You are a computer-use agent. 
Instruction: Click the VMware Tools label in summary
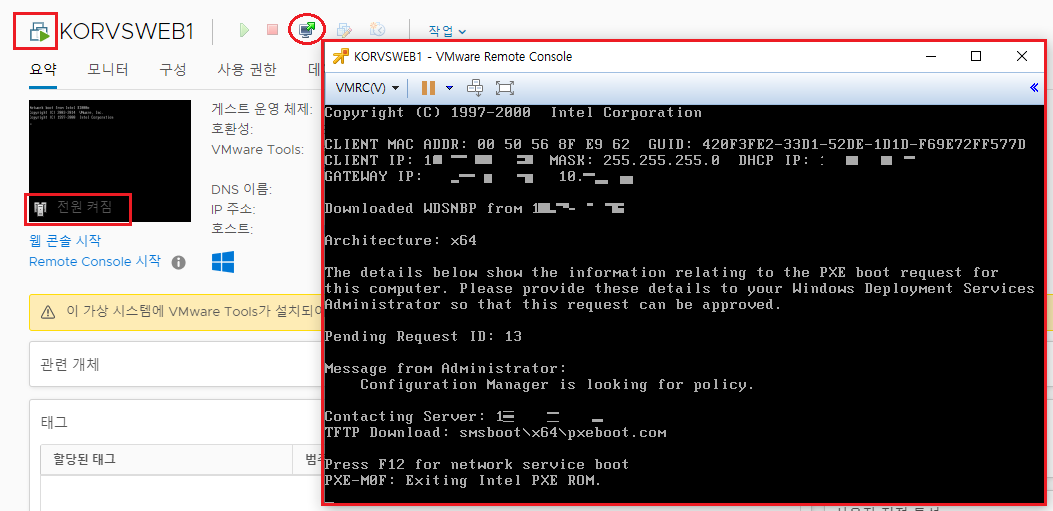tap(257, 149)
